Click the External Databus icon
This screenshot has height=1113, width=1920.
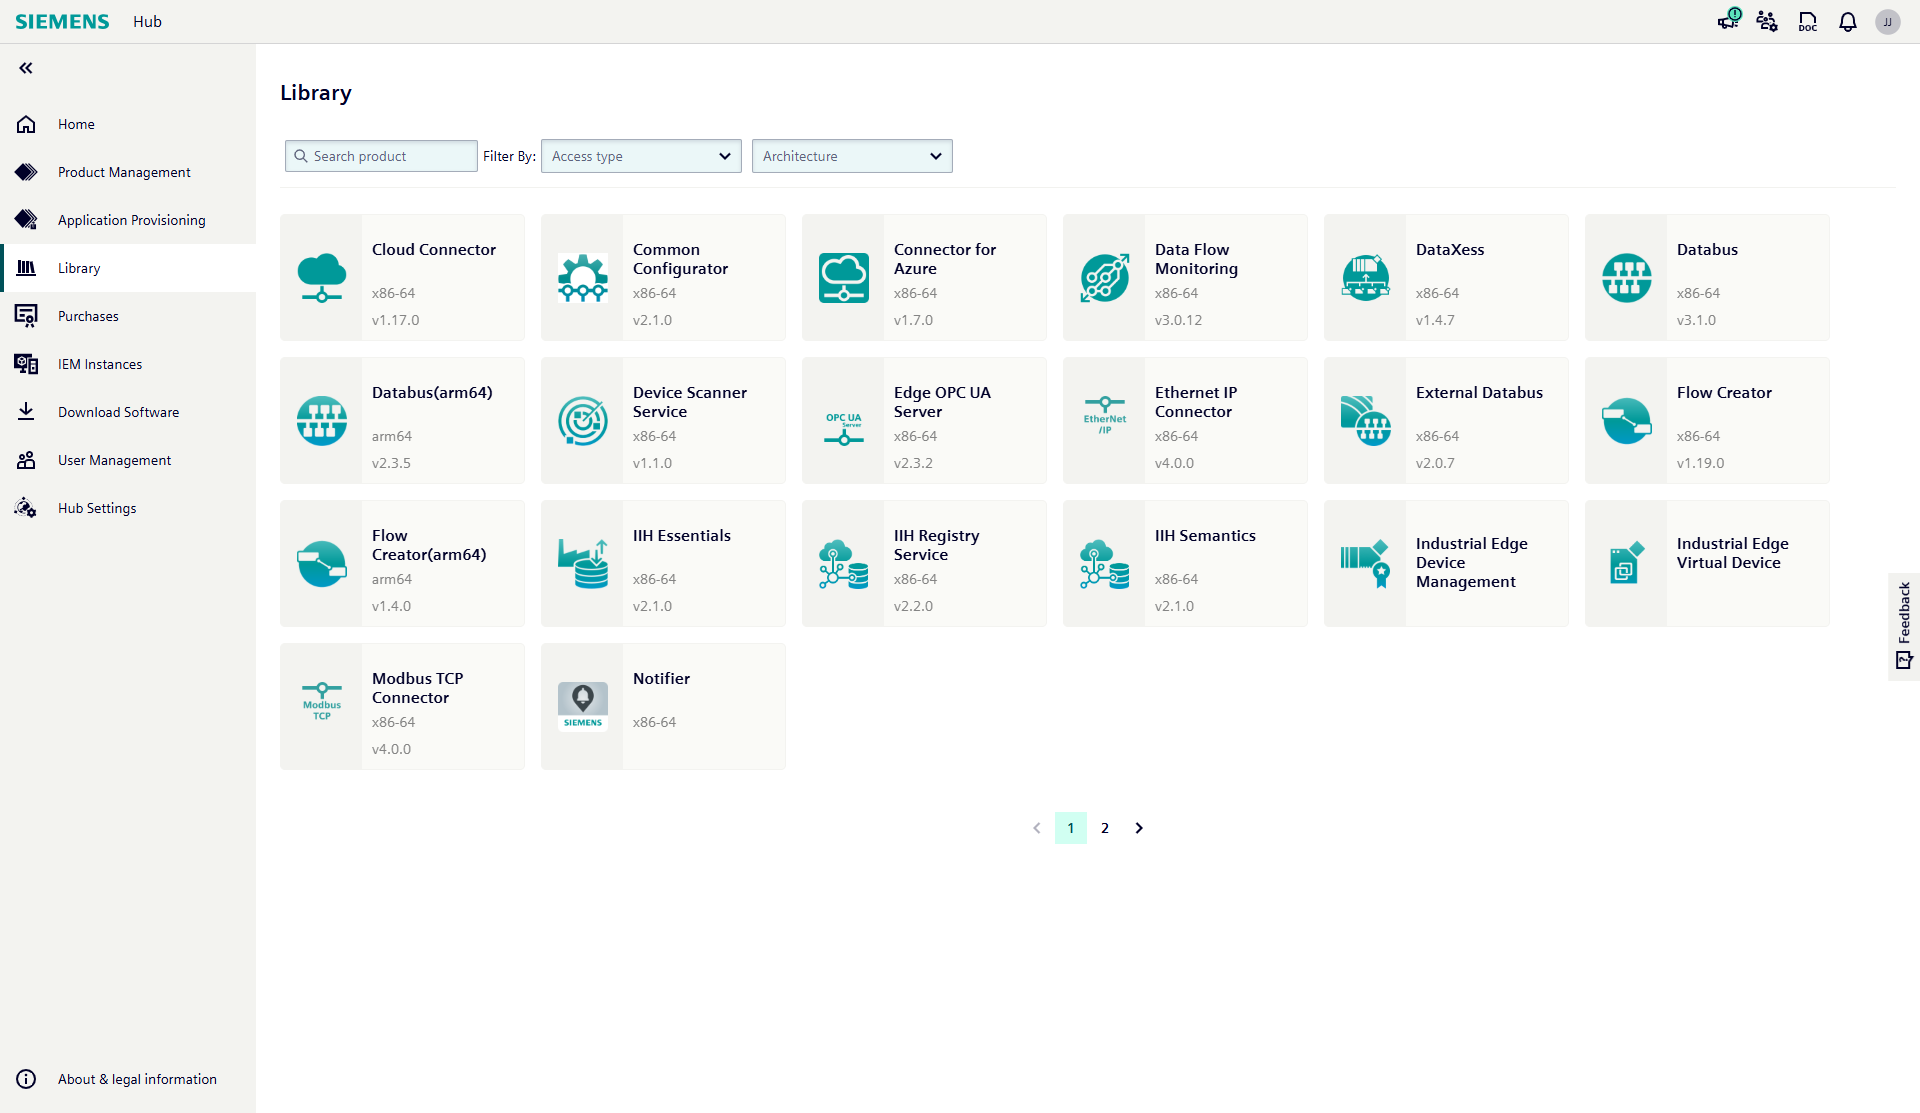point(1366,421)
